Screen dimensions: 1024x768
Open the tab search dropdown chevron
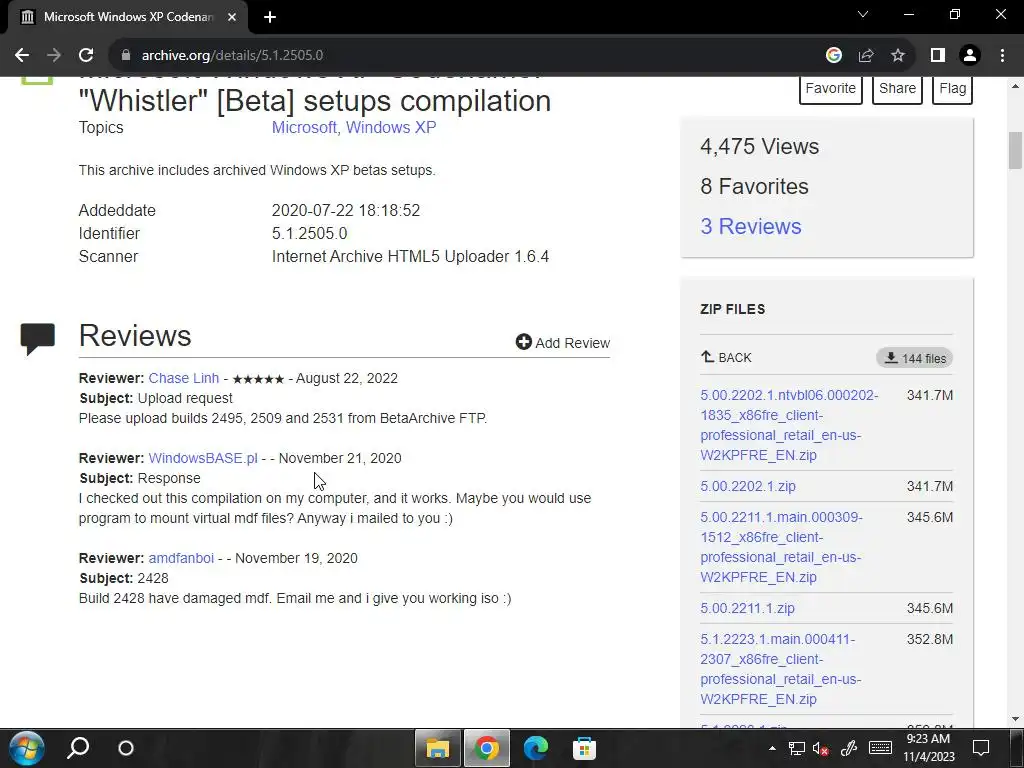point(863,14)
